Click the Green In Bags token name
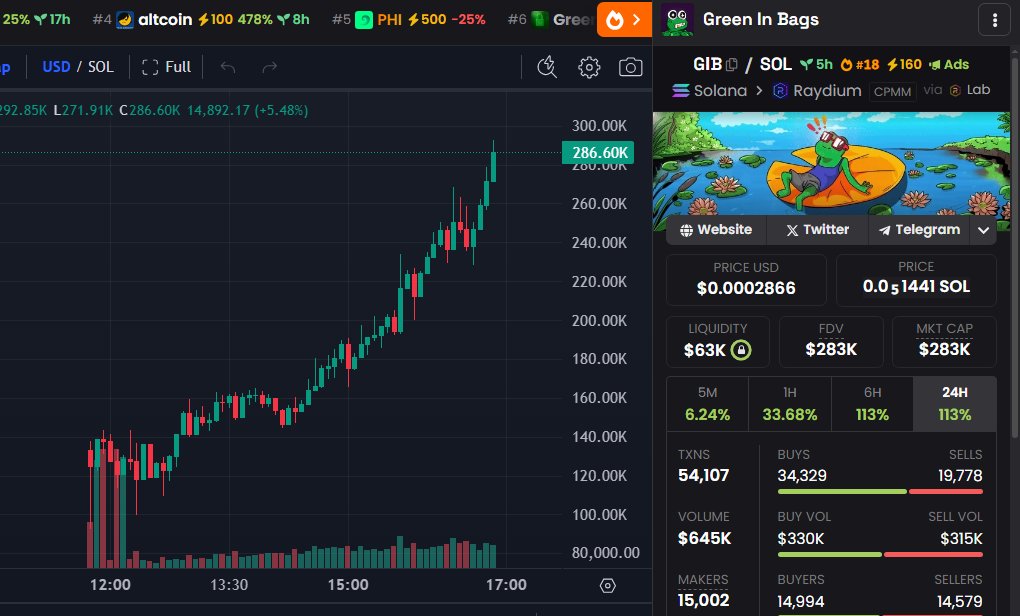Image resolution: width=1020 pixels, height=616 pixels. pos(760,20)
